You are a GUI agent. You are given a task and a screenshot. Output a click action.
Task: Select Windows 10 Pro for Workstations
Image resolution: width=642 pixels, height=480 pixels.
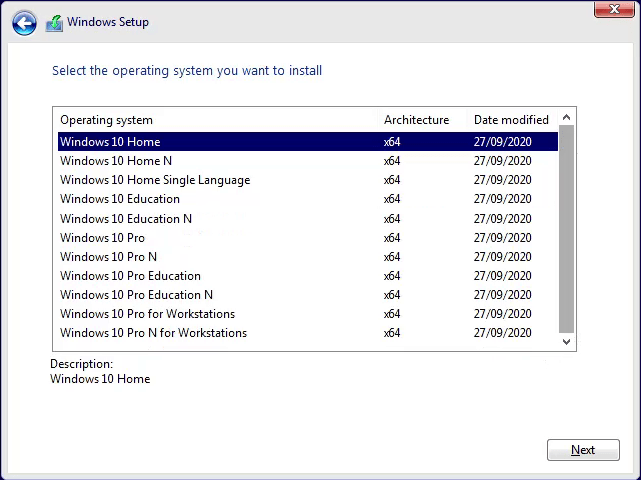307,314
